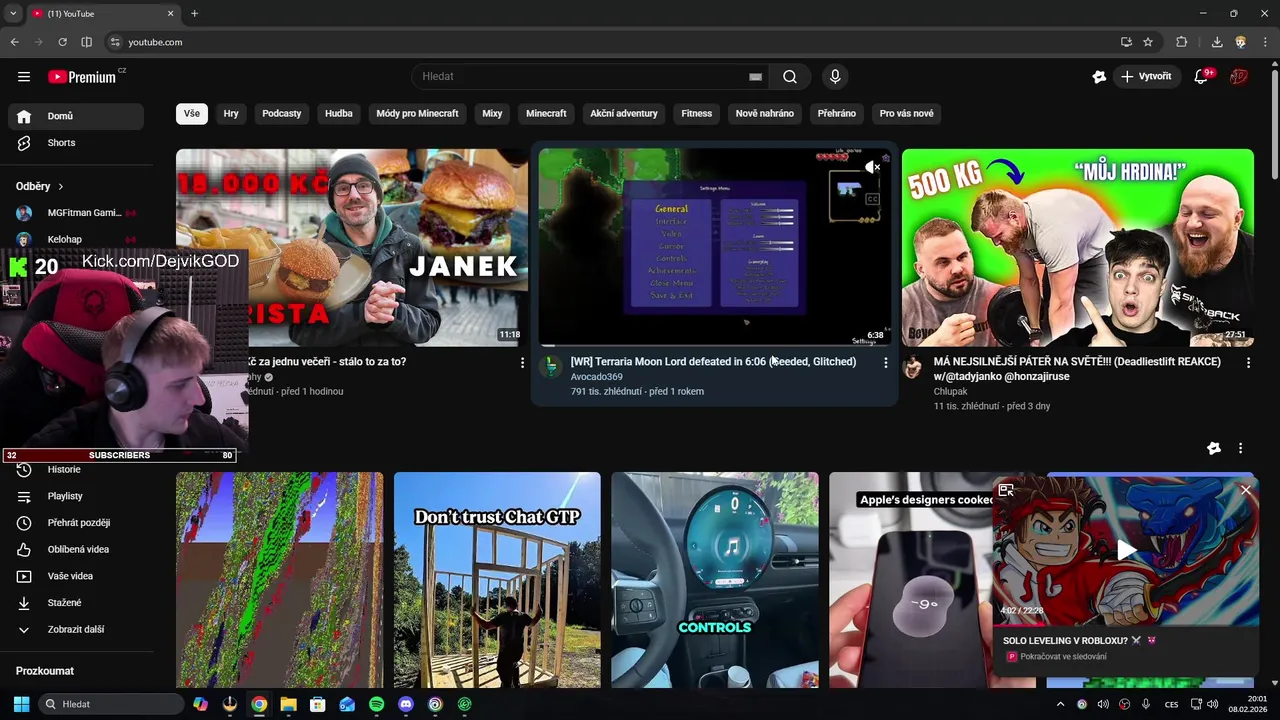The width and height of the screenshot is (1280, 720).
Task: Open File Explorer from the taskbar
Action: coord(288,704)
